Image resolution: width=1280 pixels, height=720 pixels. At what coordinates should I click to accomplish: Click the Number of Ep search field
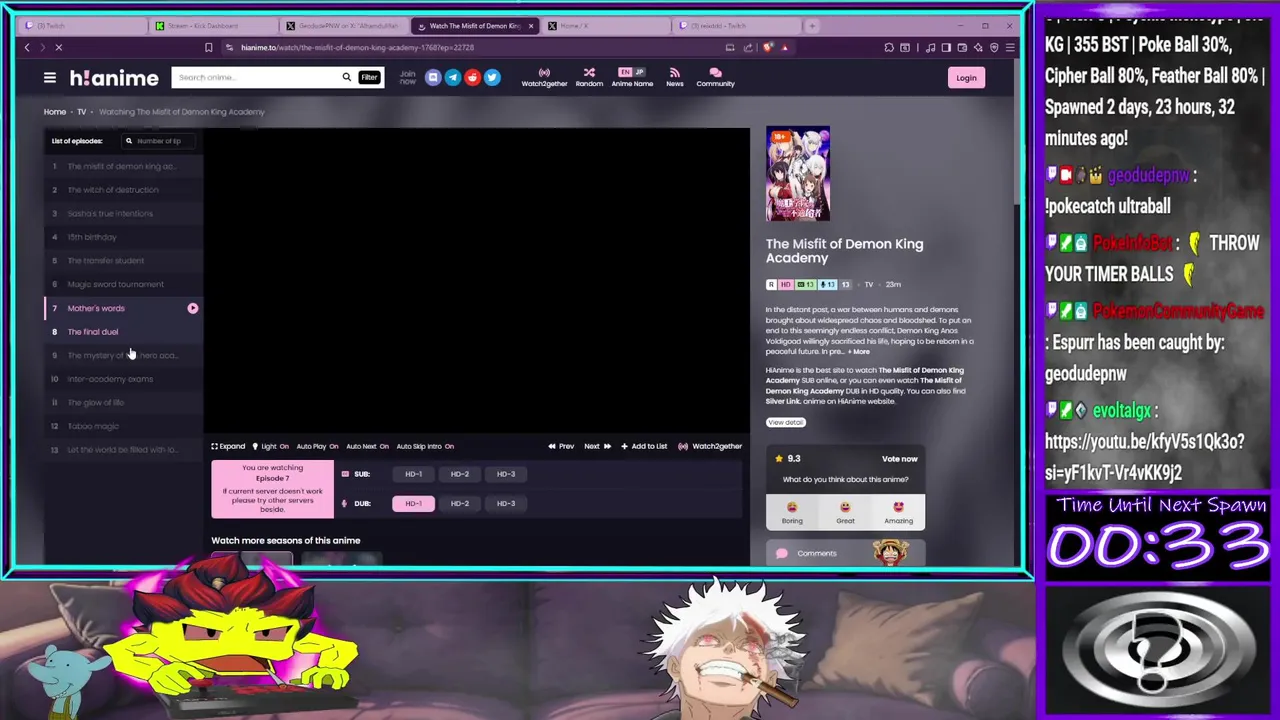click(x=160, y=141)
